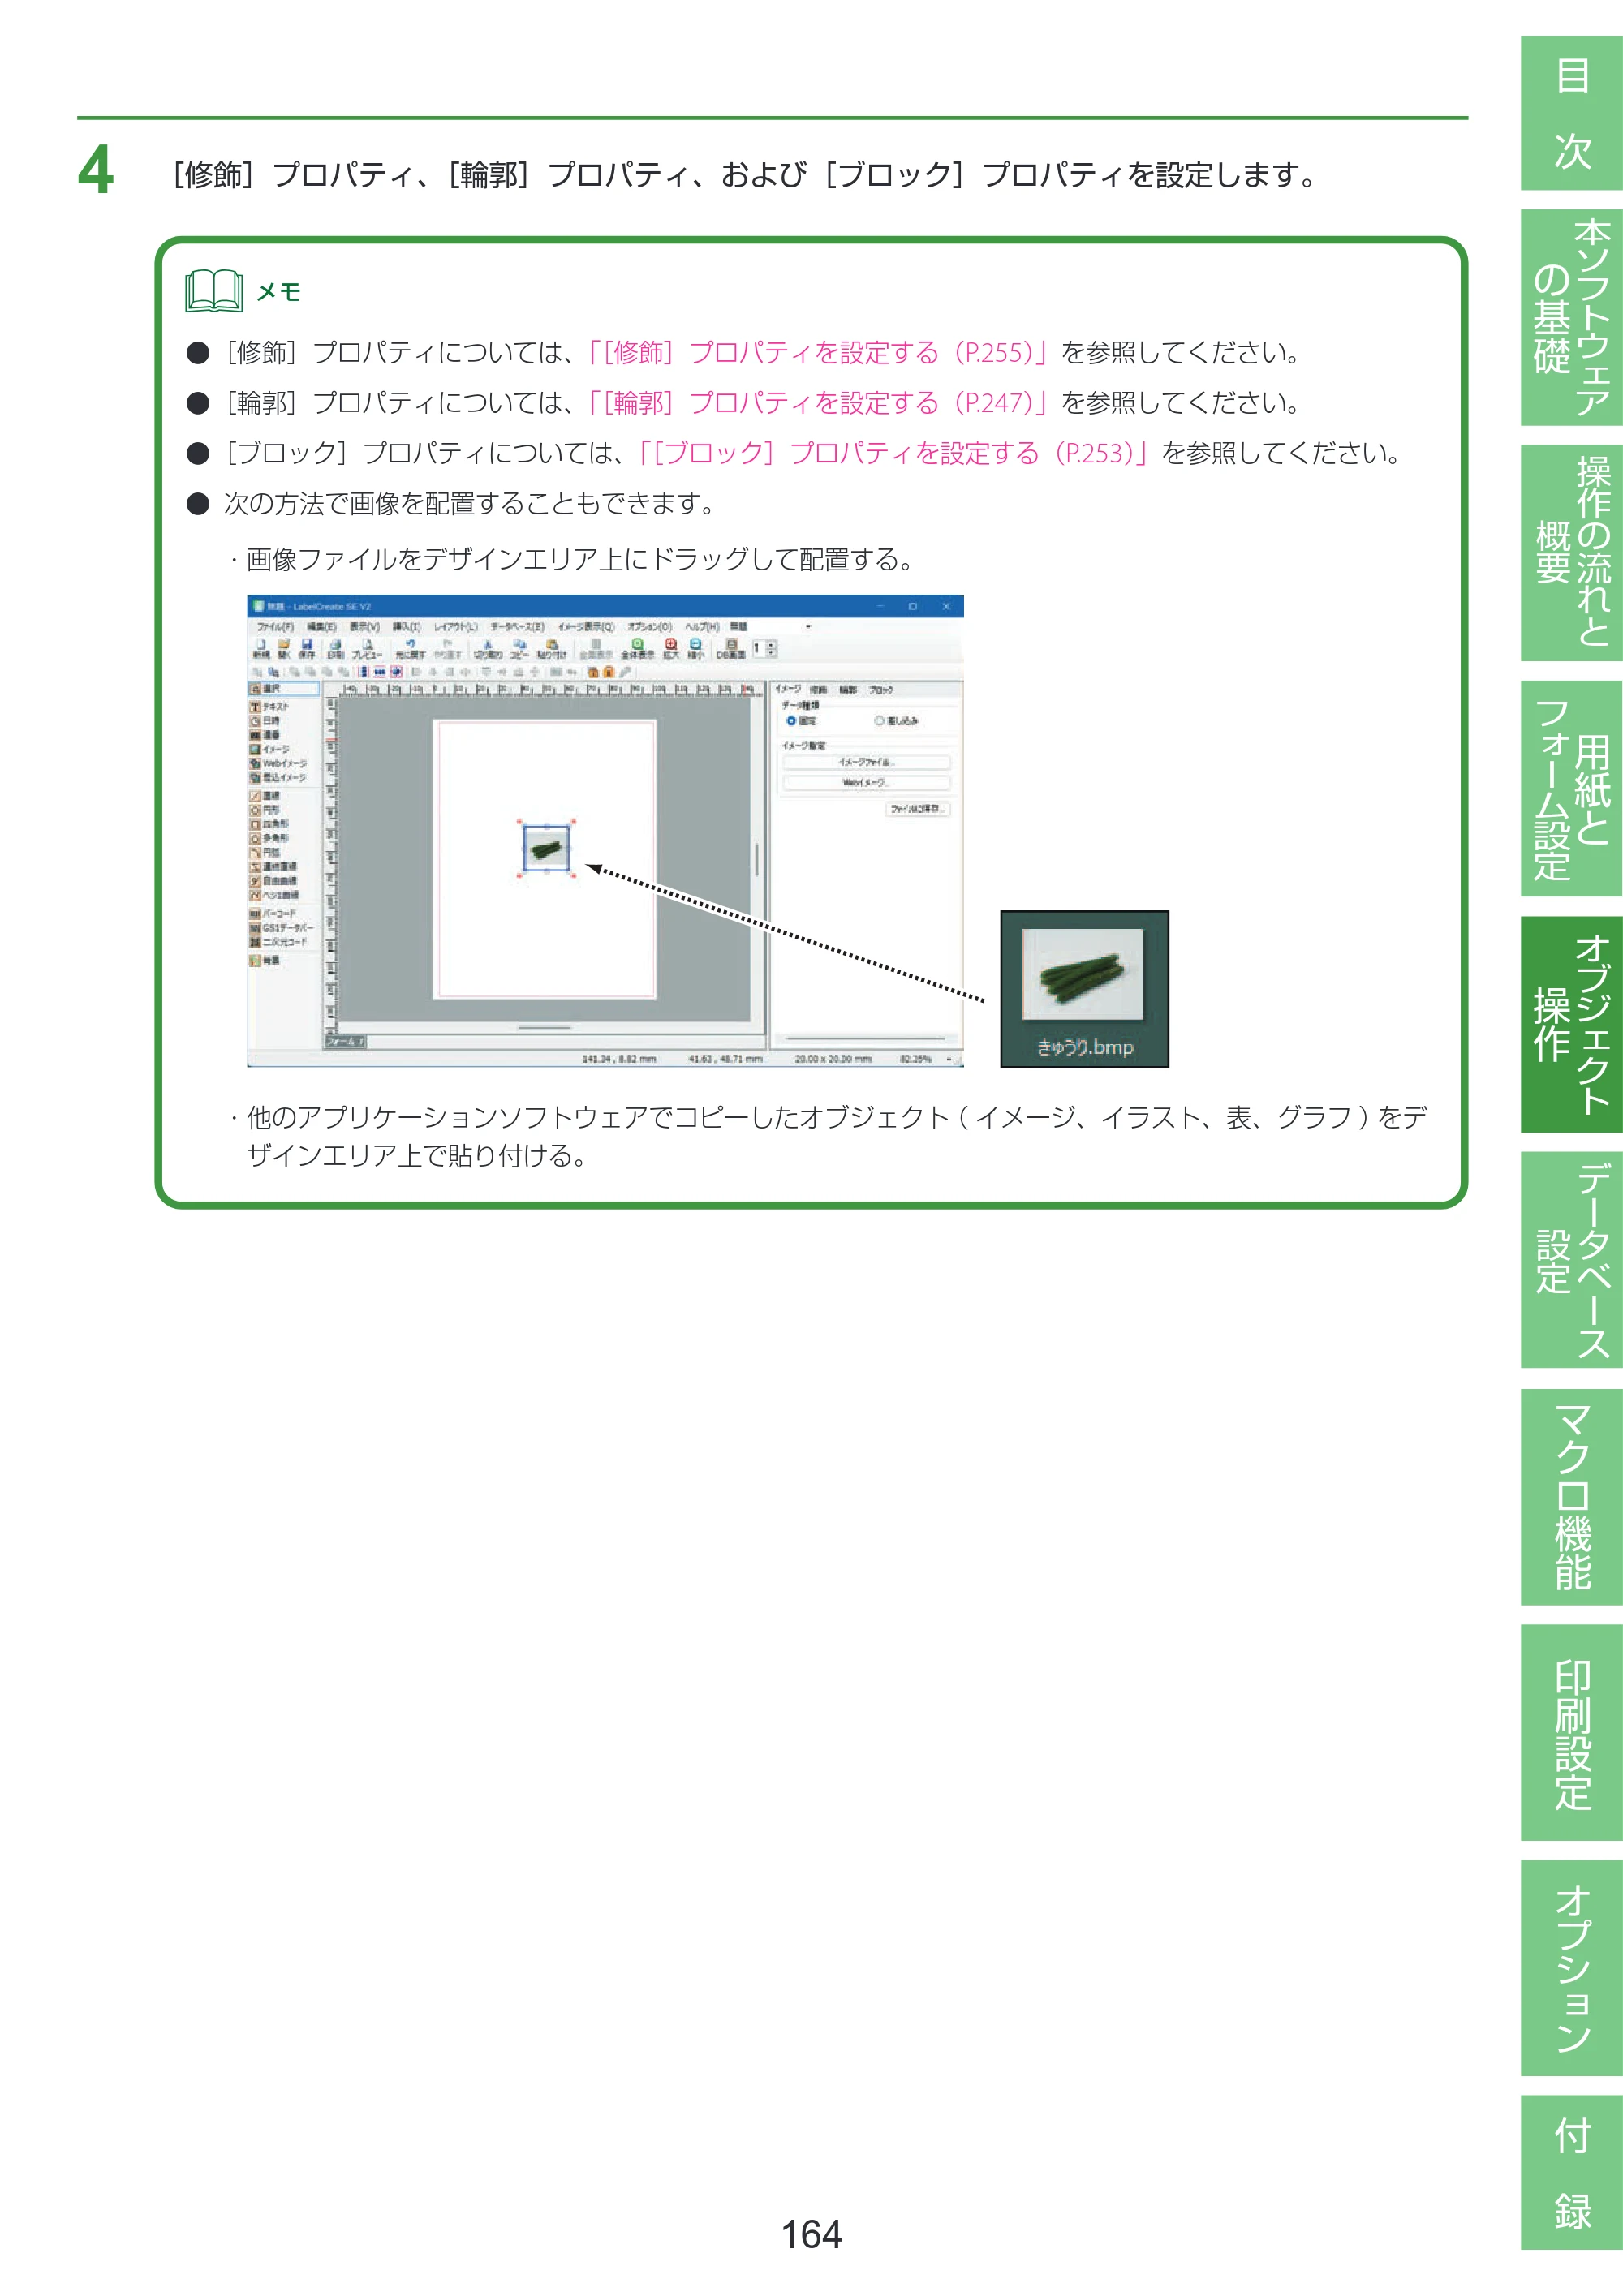The height and width of the screenshot is (2296, 1623).
Task: Open the データベース(B) menu
Action: (x=517, y=627)
